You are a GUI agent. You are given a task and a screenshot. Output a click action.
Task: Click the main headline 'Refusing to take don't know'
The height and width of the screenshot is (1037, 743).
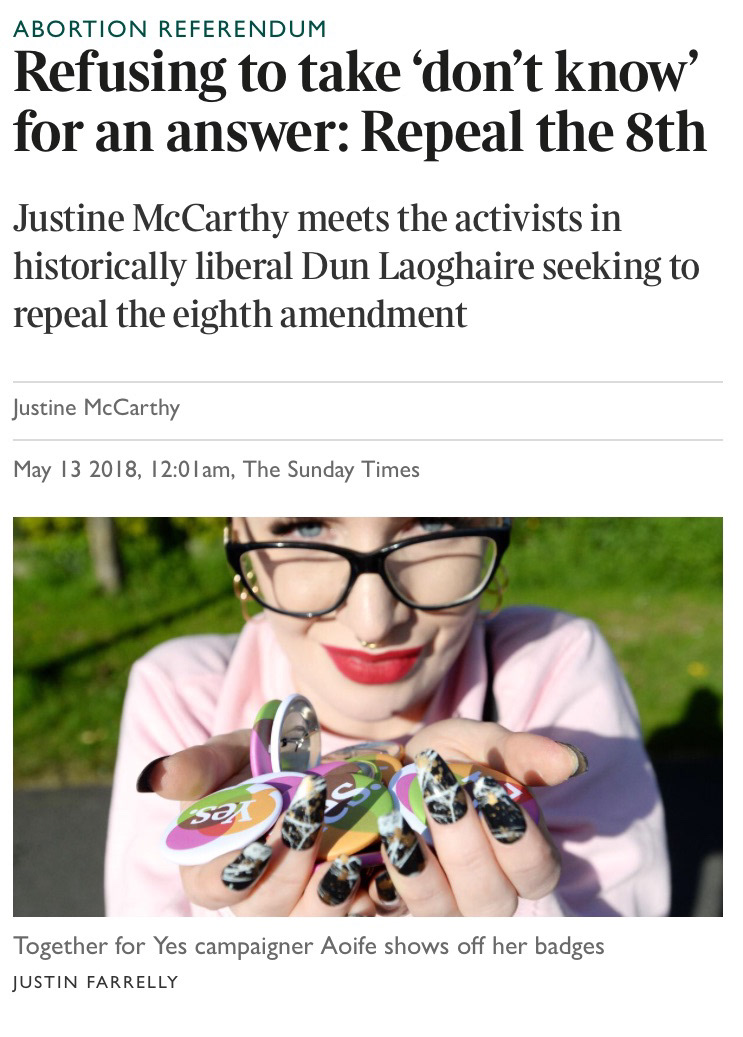click(x=356, y=72)
